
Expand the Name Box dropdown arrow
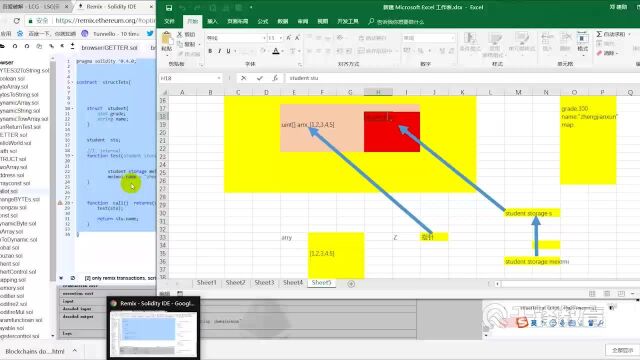click(219, 78)
